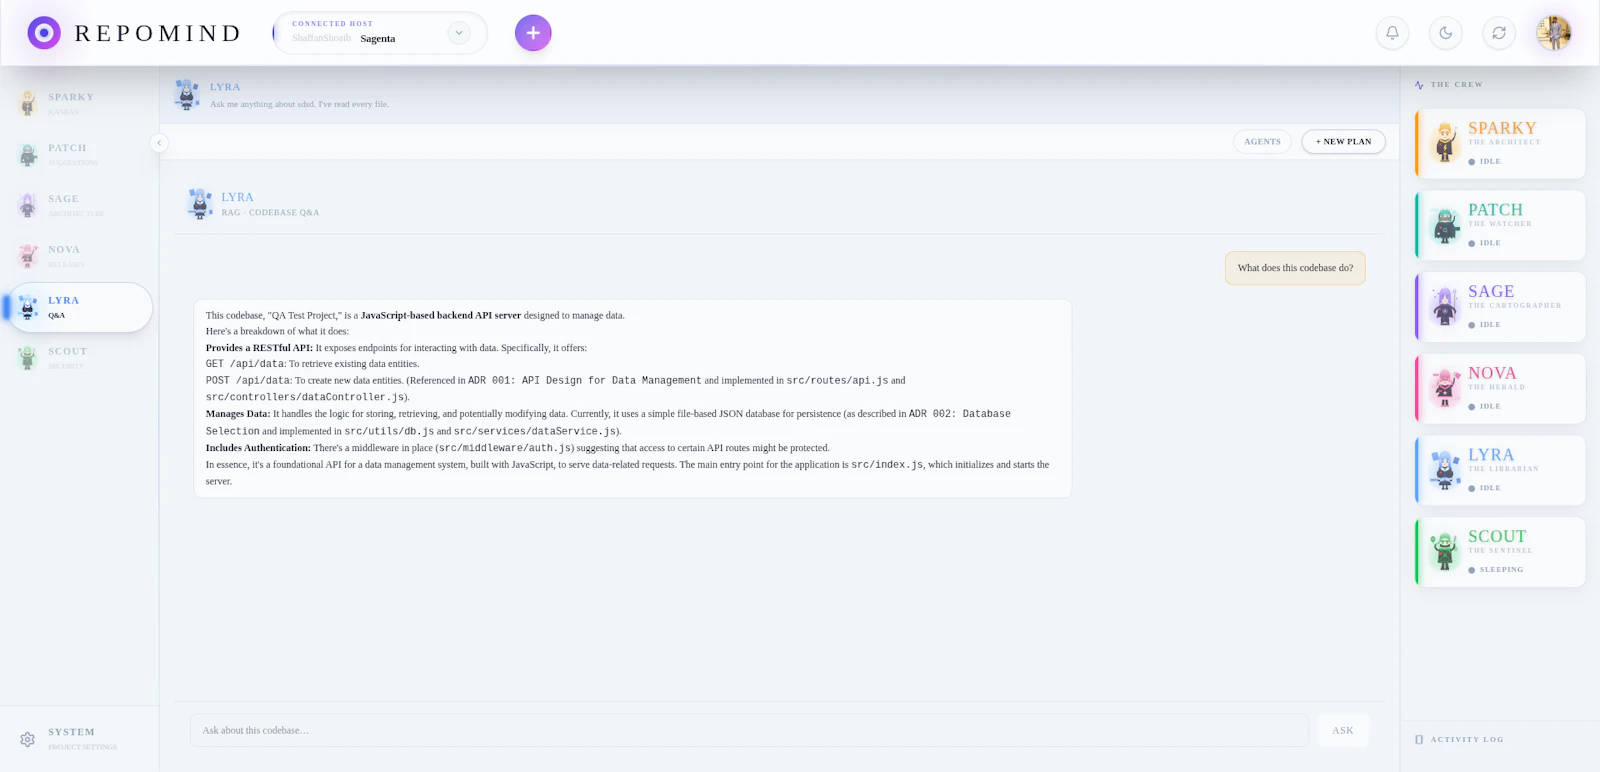Click 'src/controllers/dataController.js' in the answer
Screen dimensions: 1600x772
[x=305, y=397]
